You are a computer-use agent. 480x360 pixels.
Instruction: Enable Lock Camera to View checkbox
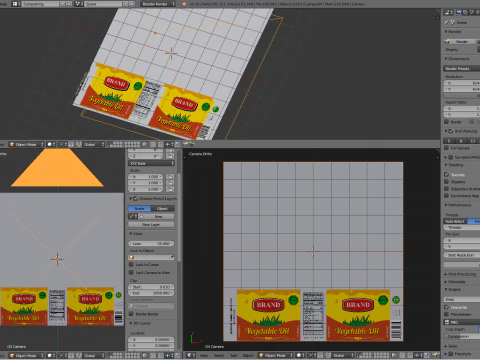pyautogui.click(x=131, y=272)
